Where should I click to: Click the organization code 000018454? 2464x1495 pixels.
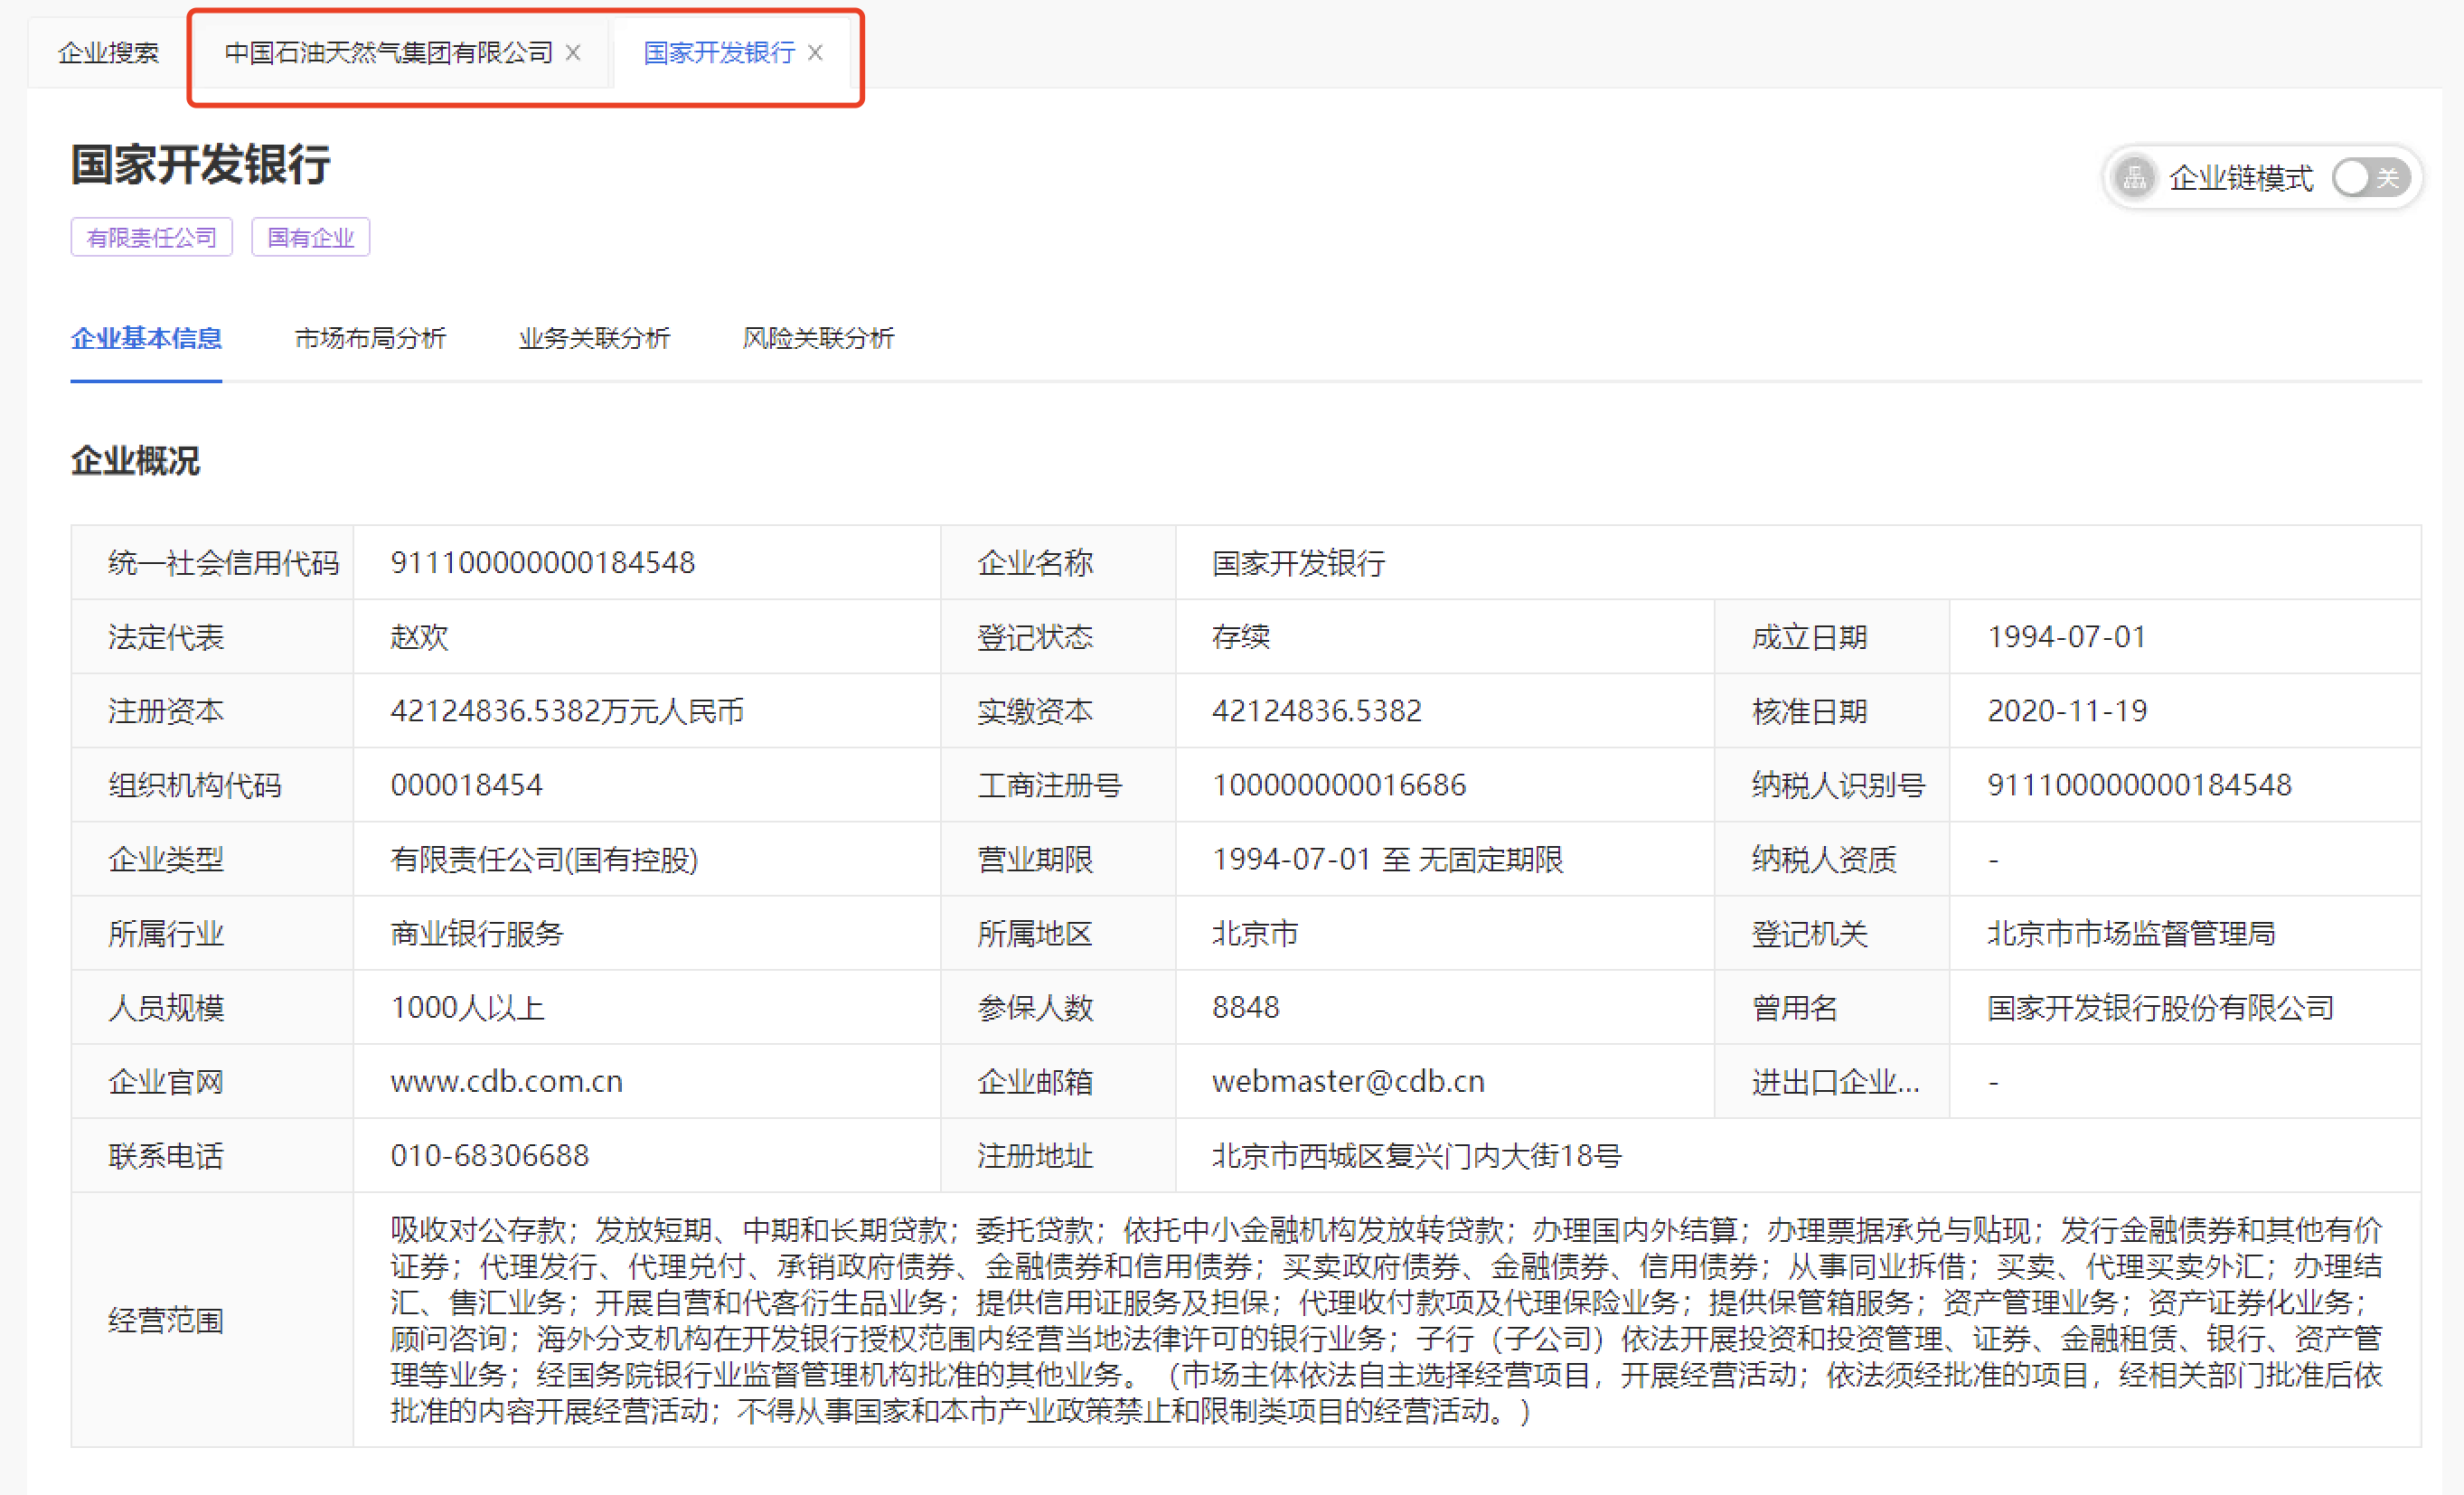(466, 785)
